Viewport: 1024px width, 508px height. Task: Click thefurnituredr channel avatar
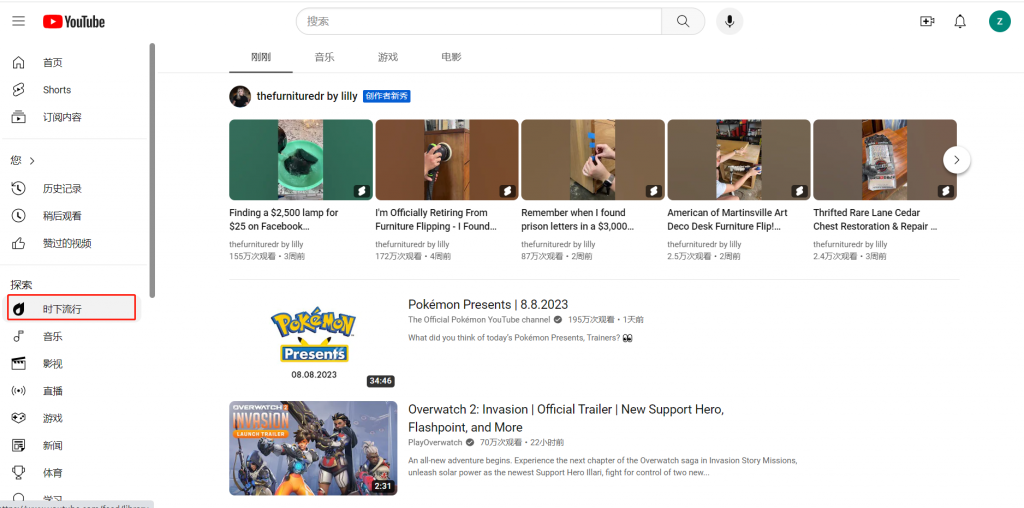[x=240, y=97]
